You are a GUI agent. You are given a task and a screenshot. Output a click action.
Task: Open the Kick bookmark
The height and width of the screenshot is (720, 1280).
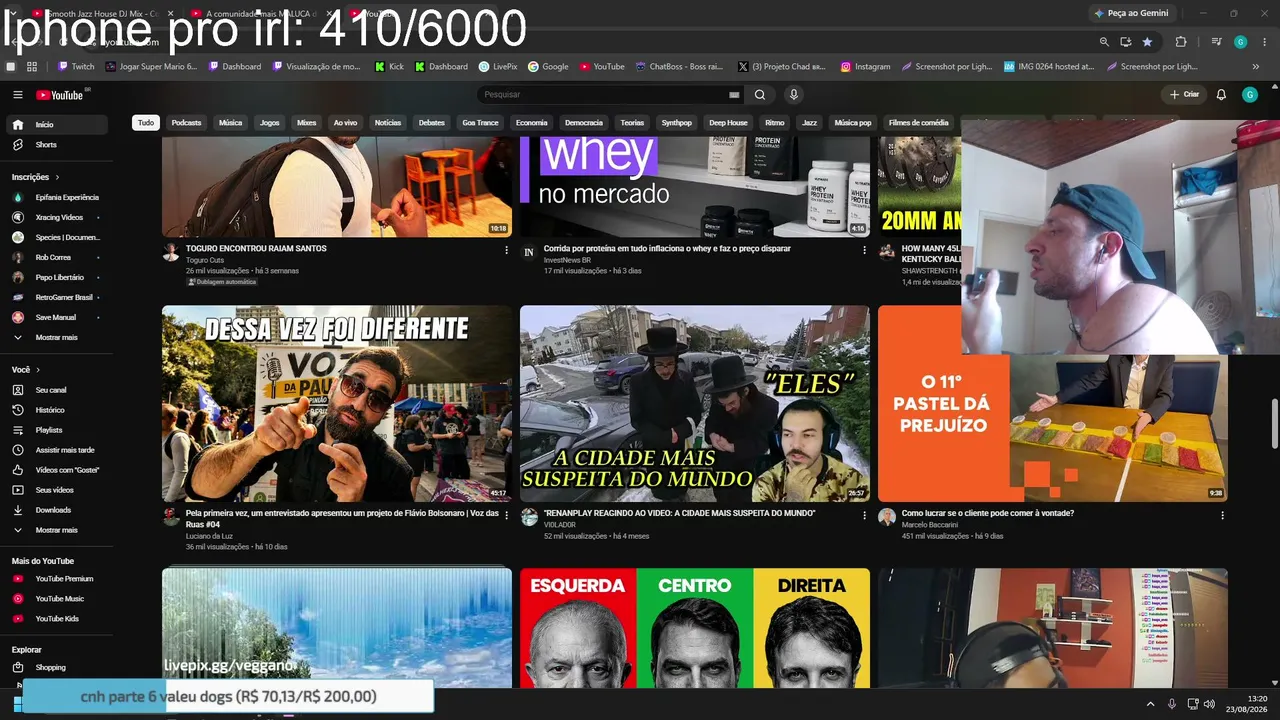pyautogui.click(x=390, y=67)
